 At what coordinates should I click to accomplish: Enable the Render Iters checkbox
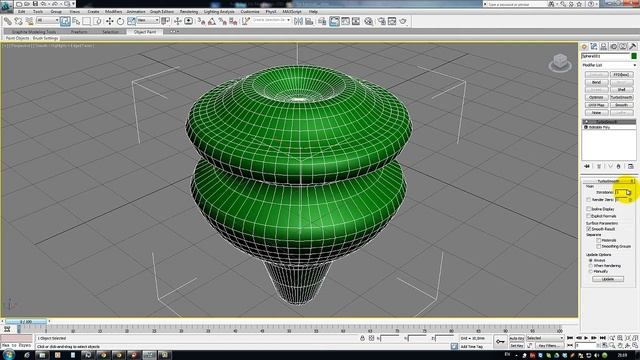click(x=589, y=200)
